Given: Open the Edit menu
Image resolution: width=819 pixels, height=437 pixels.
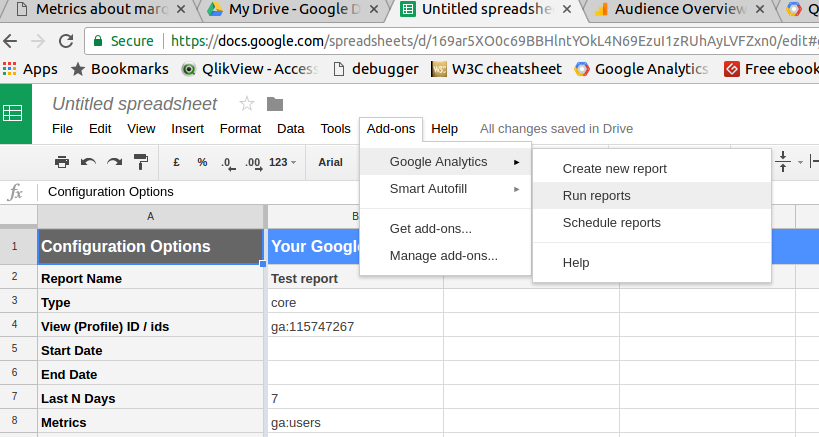Looking at the screenshot, I should 100,128.
